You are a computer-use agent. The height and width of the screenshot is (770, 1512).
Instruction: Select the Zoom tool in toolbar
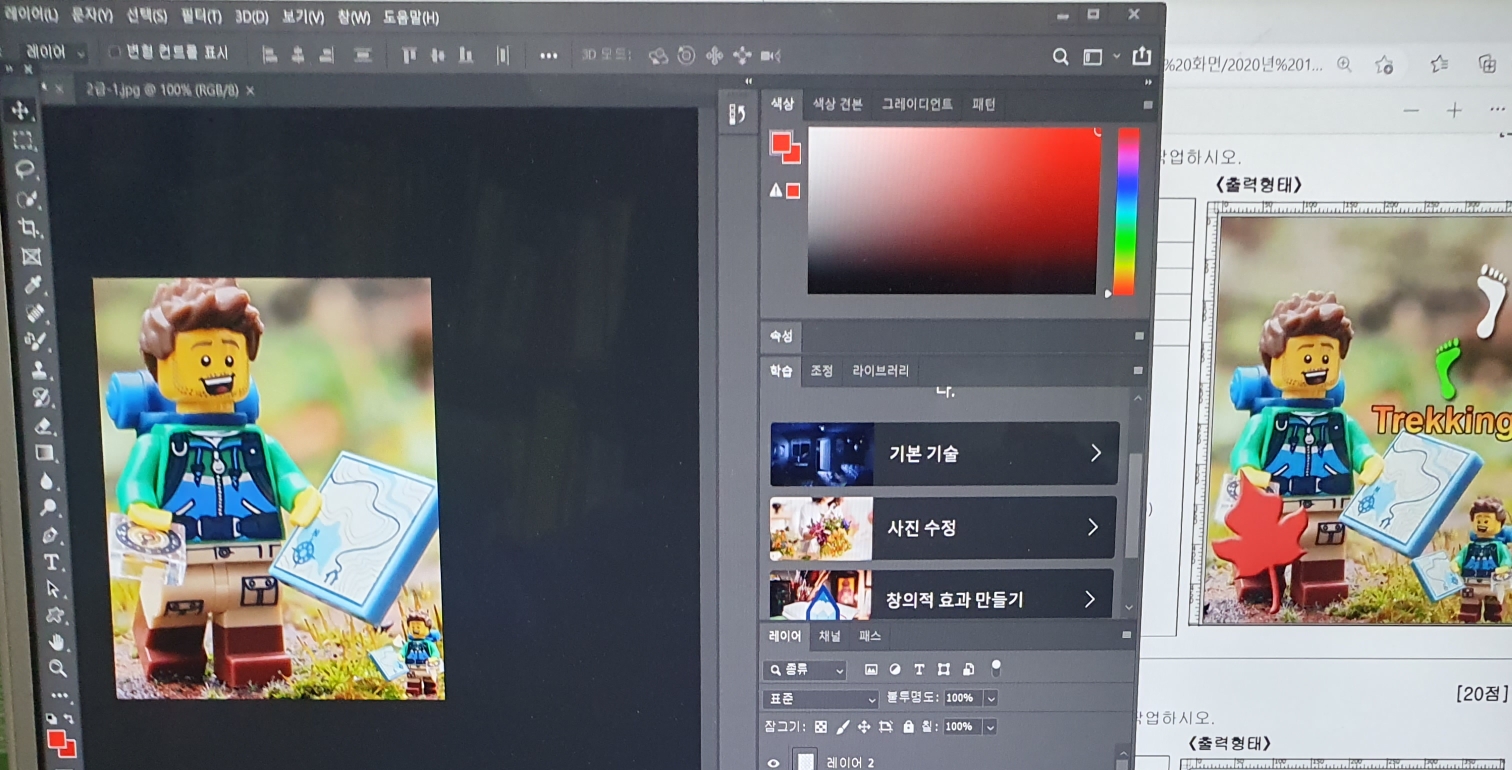click(x=58, y=668)
